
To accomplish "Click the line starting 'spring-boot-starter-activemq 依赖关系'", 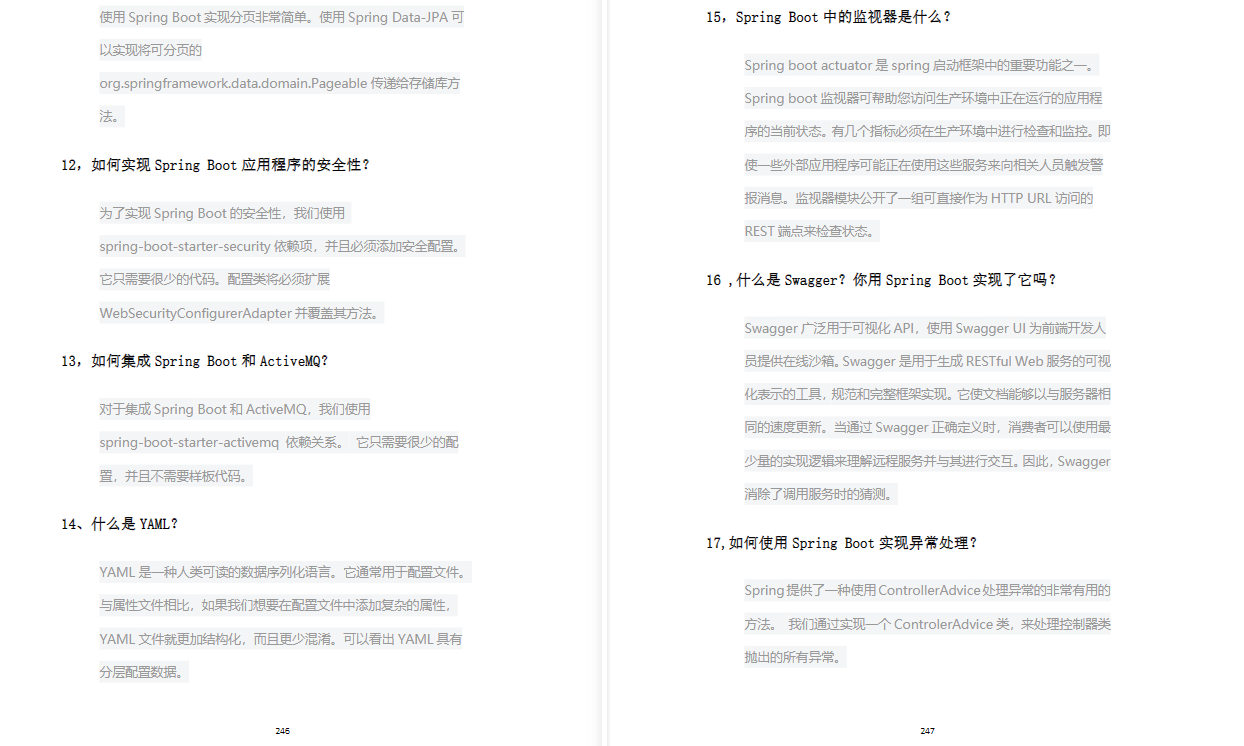I will click(279, 442).
